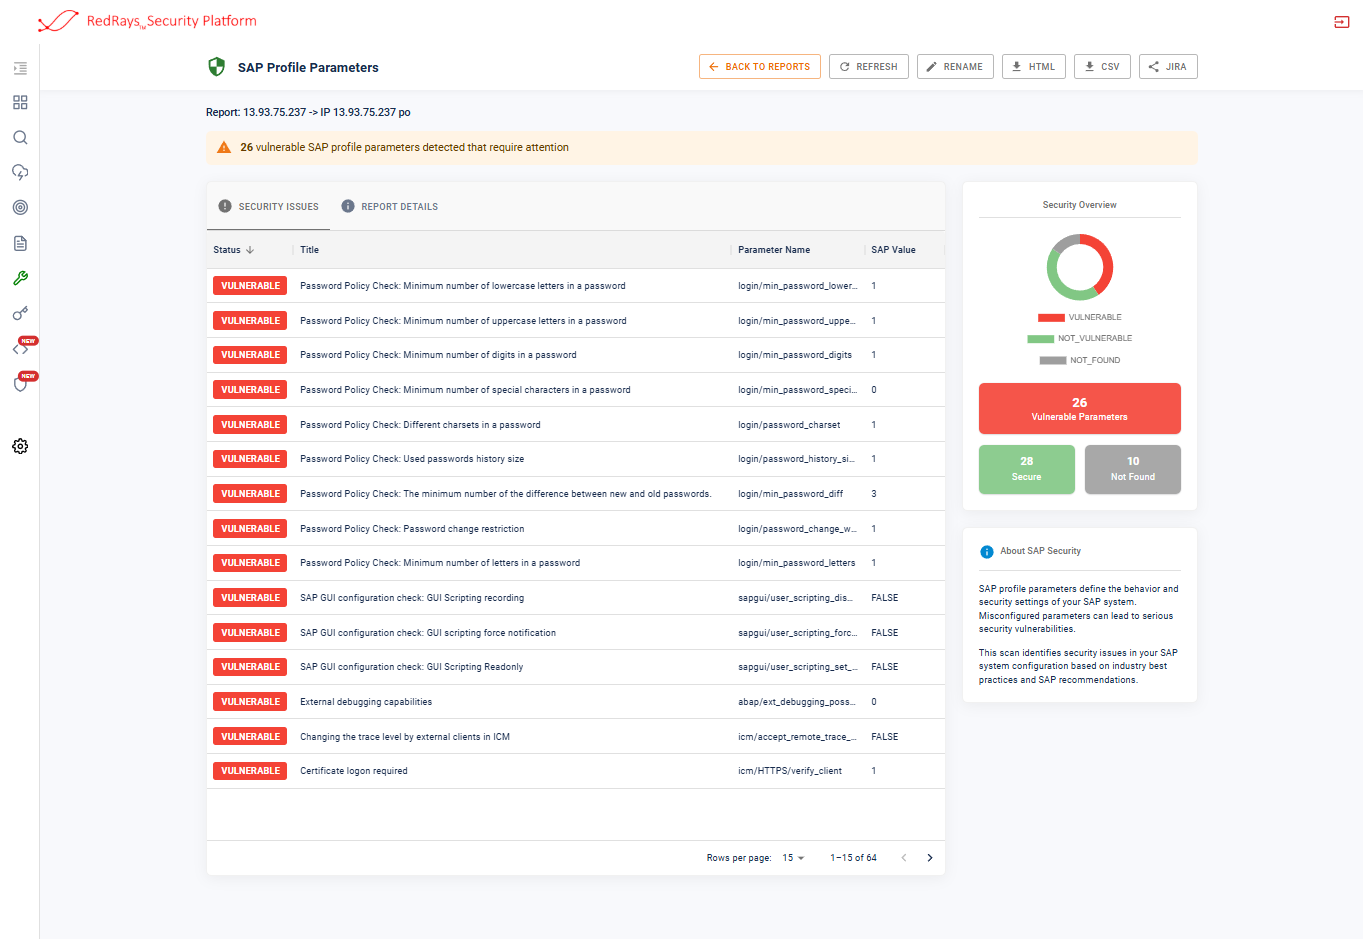1365x941 pixels.
Task: Select the special characters password policy row
Action: point(576,390)
